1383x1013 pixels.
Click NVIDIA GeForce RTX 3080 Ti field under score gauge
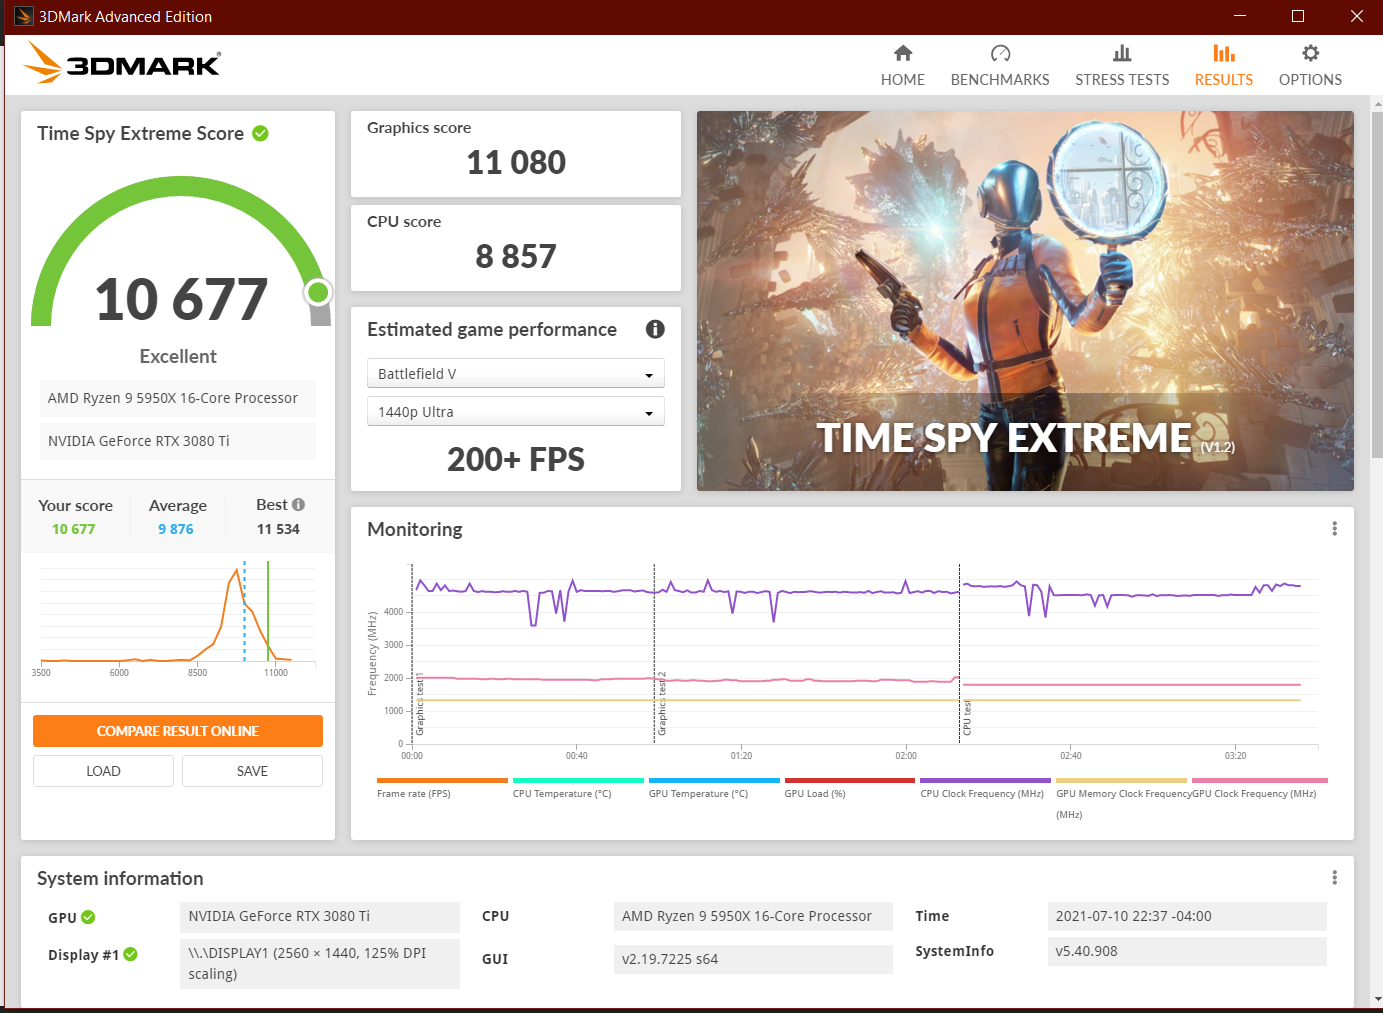click(178, 441)
